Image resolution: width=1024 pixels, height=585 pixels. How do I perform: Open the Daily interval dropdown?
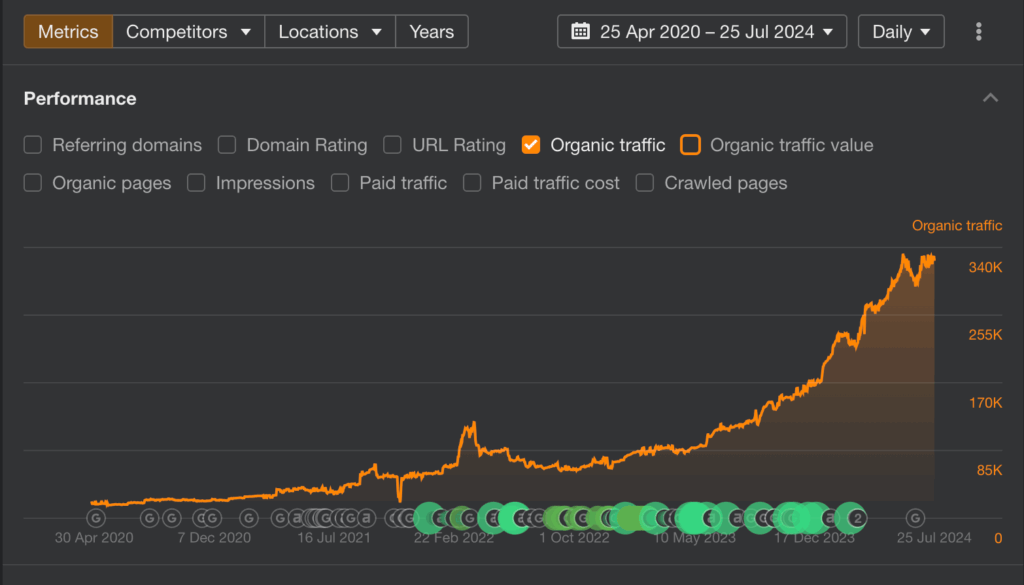901,32
